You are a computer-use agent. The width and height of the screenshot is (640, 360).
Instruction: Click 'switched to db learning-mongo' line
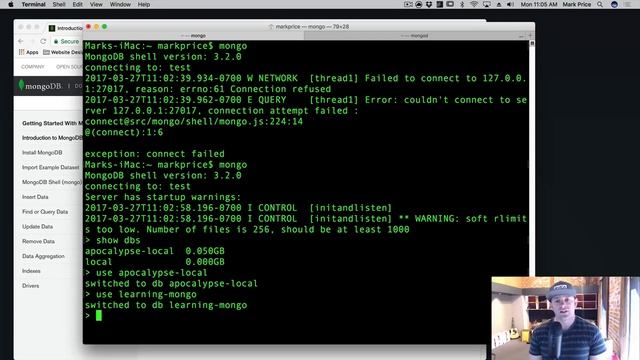tap(166, 305)
